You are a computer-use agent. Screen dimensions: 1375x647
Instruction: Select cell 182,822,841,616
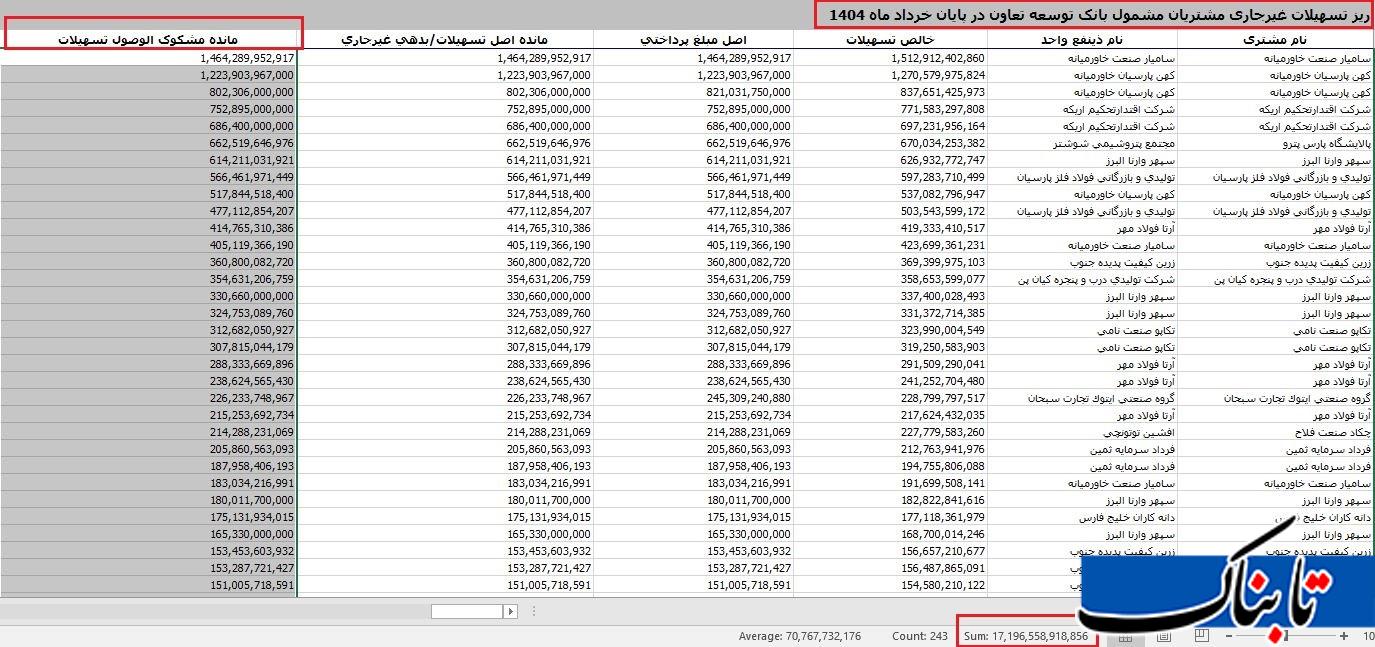pos(891,500)
